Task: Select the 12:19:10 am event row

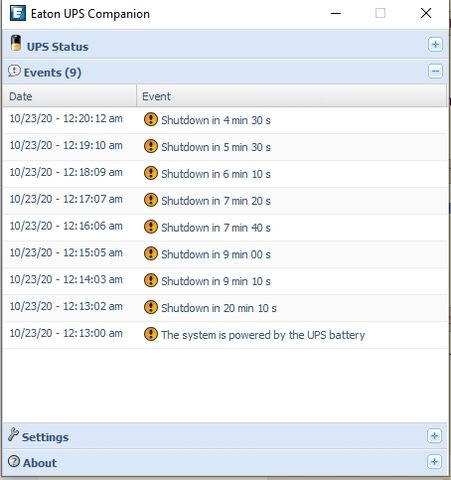Action: coord(225,147)
